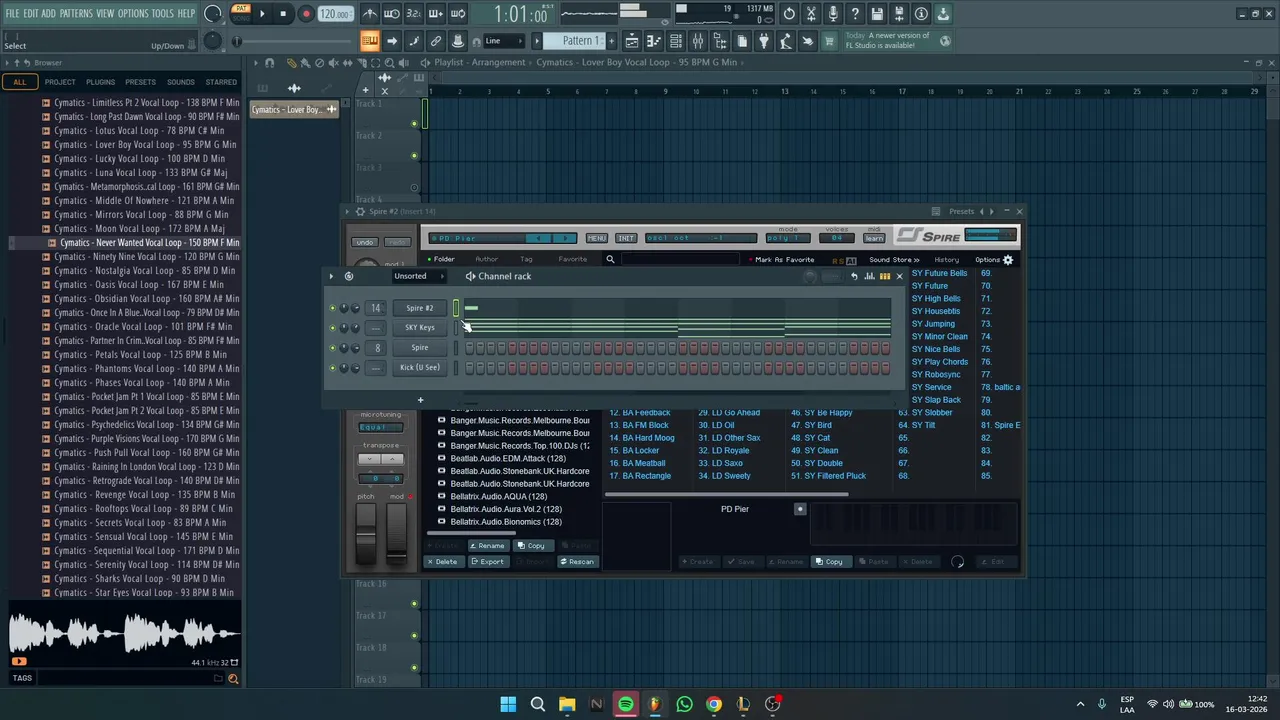Mute the Spire #2 channel
This screenshot has width=1280, height=720.
[x=333, y=308]
